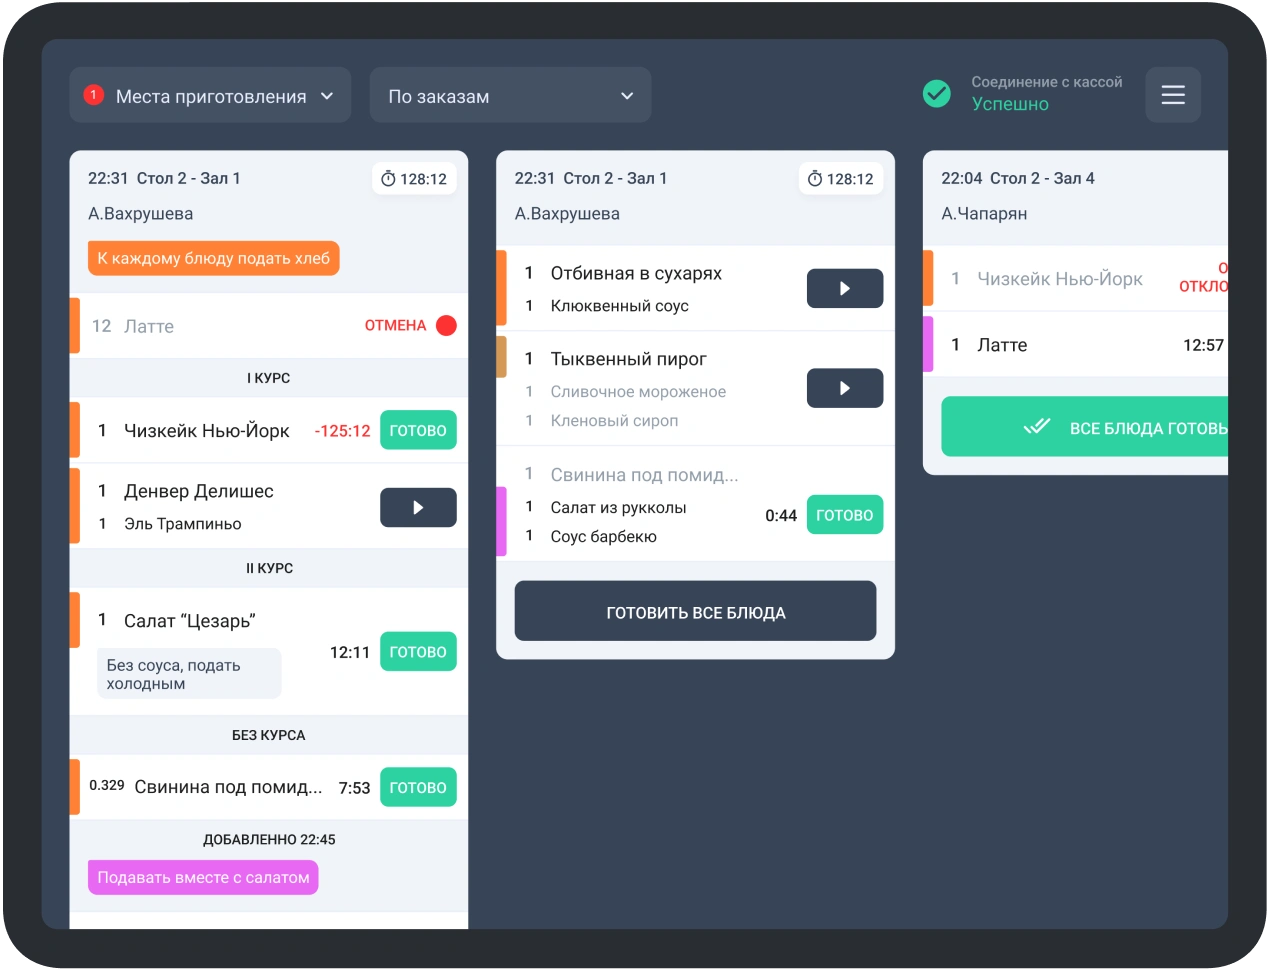
Task: Click red cancel dot next to Латте
Action: 446,325
